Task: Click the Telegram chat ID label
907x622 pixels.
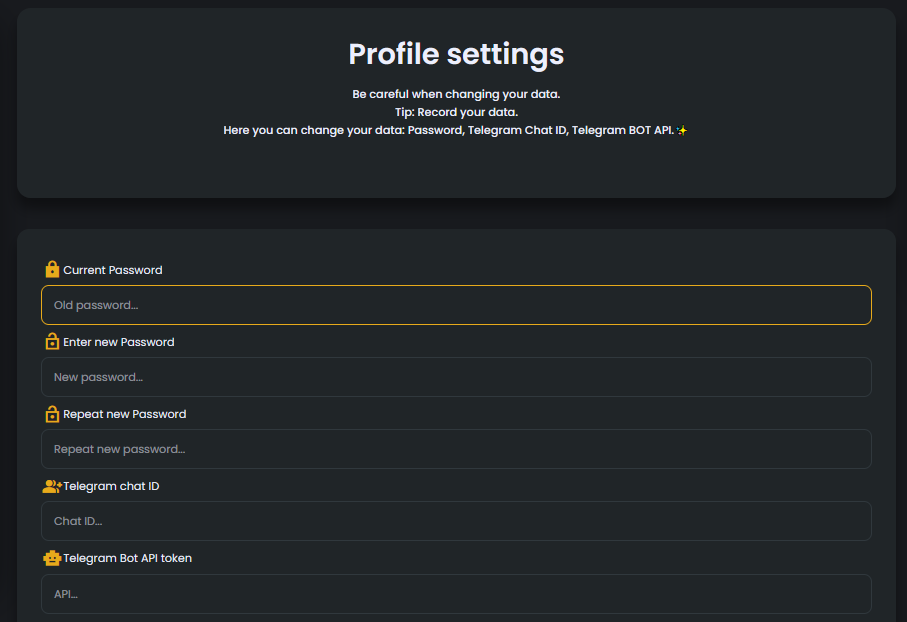Action: coord(111,486)
